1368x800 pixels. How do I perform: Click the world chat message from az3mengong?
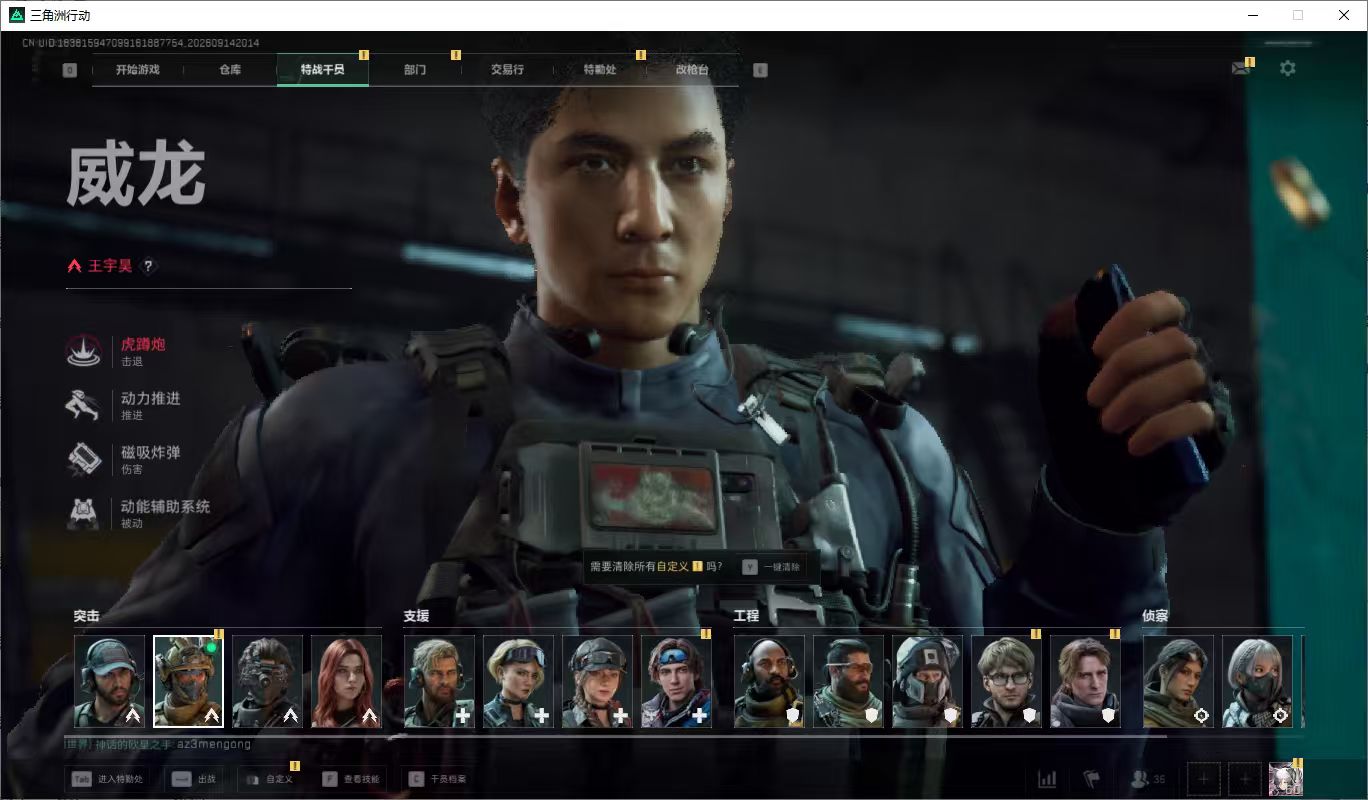pyautogui.click(x=159, y=745)
